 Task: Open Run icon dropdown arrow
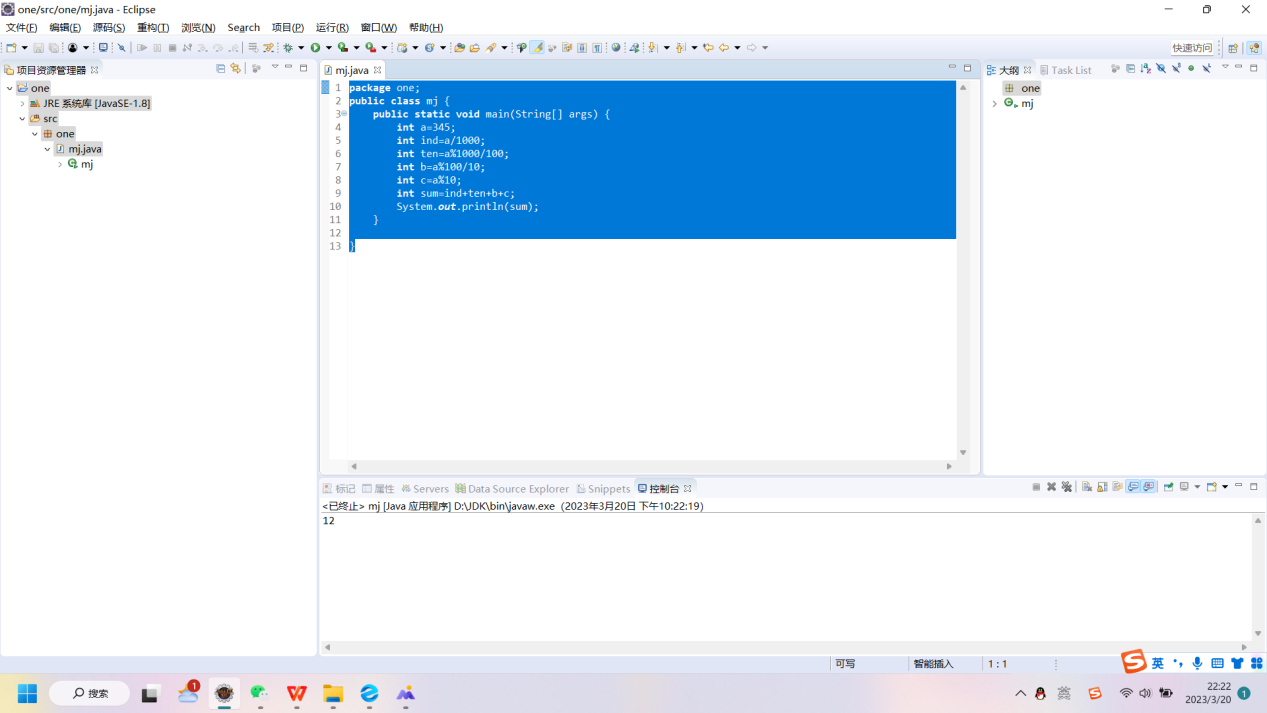[329, 47]
